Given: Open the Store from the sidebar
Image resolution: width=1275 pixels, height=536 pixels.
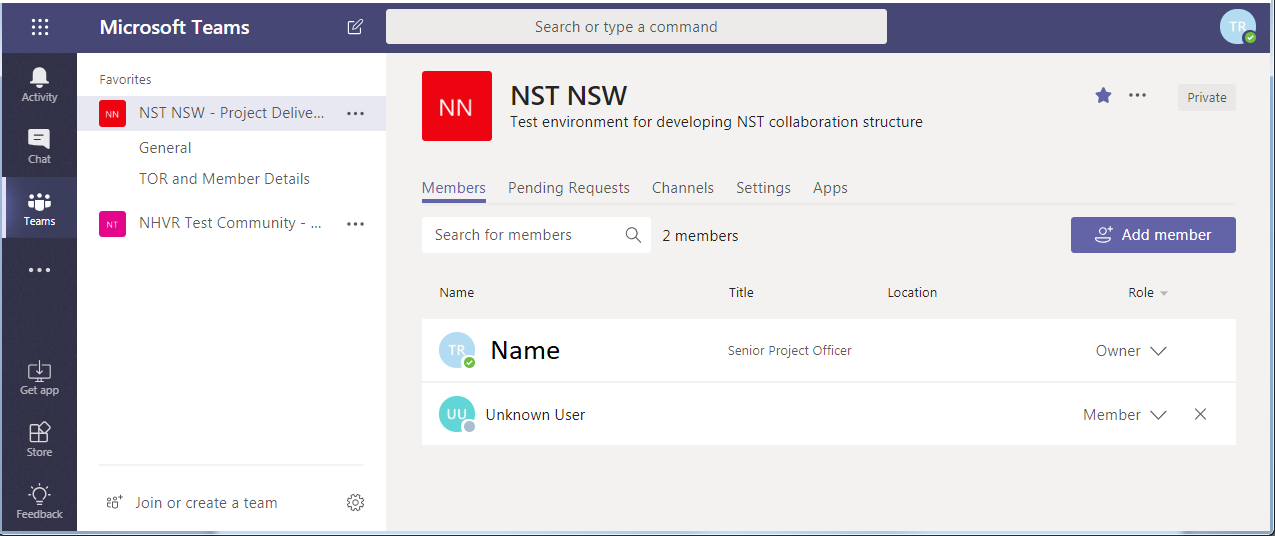Looking at the screenshot, I should tap(39, 440).
